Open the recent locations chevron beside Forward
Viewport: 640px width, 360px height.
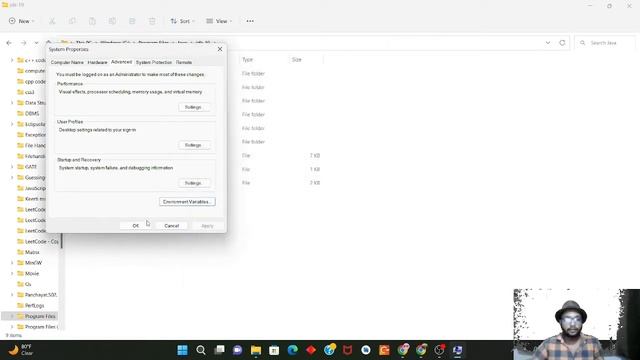click(36, 43)
